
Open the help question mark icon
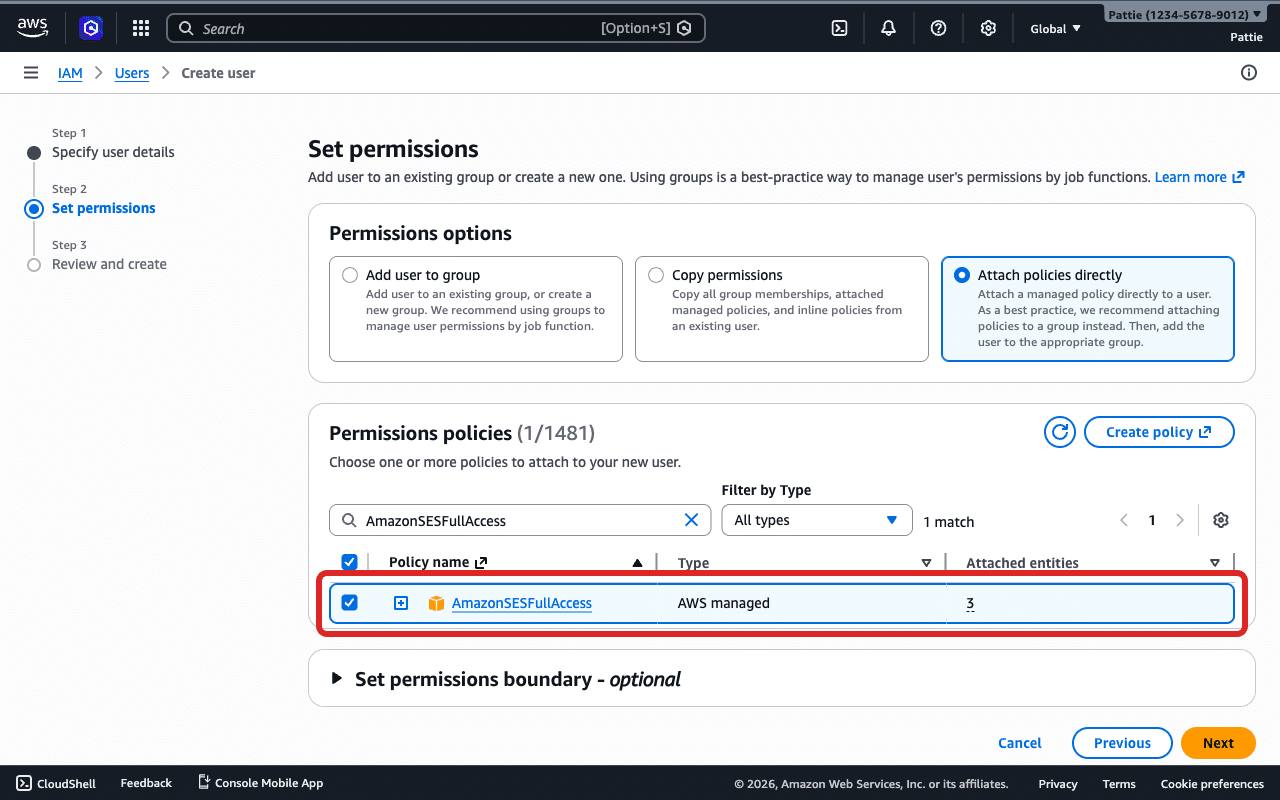[x=938, y=28]
